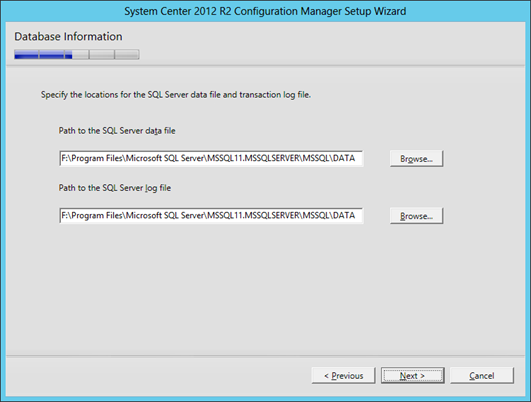Select the 'Path to the SQL Server log file' label
Viewport: 531px width, 402px height.
(114, 188)
